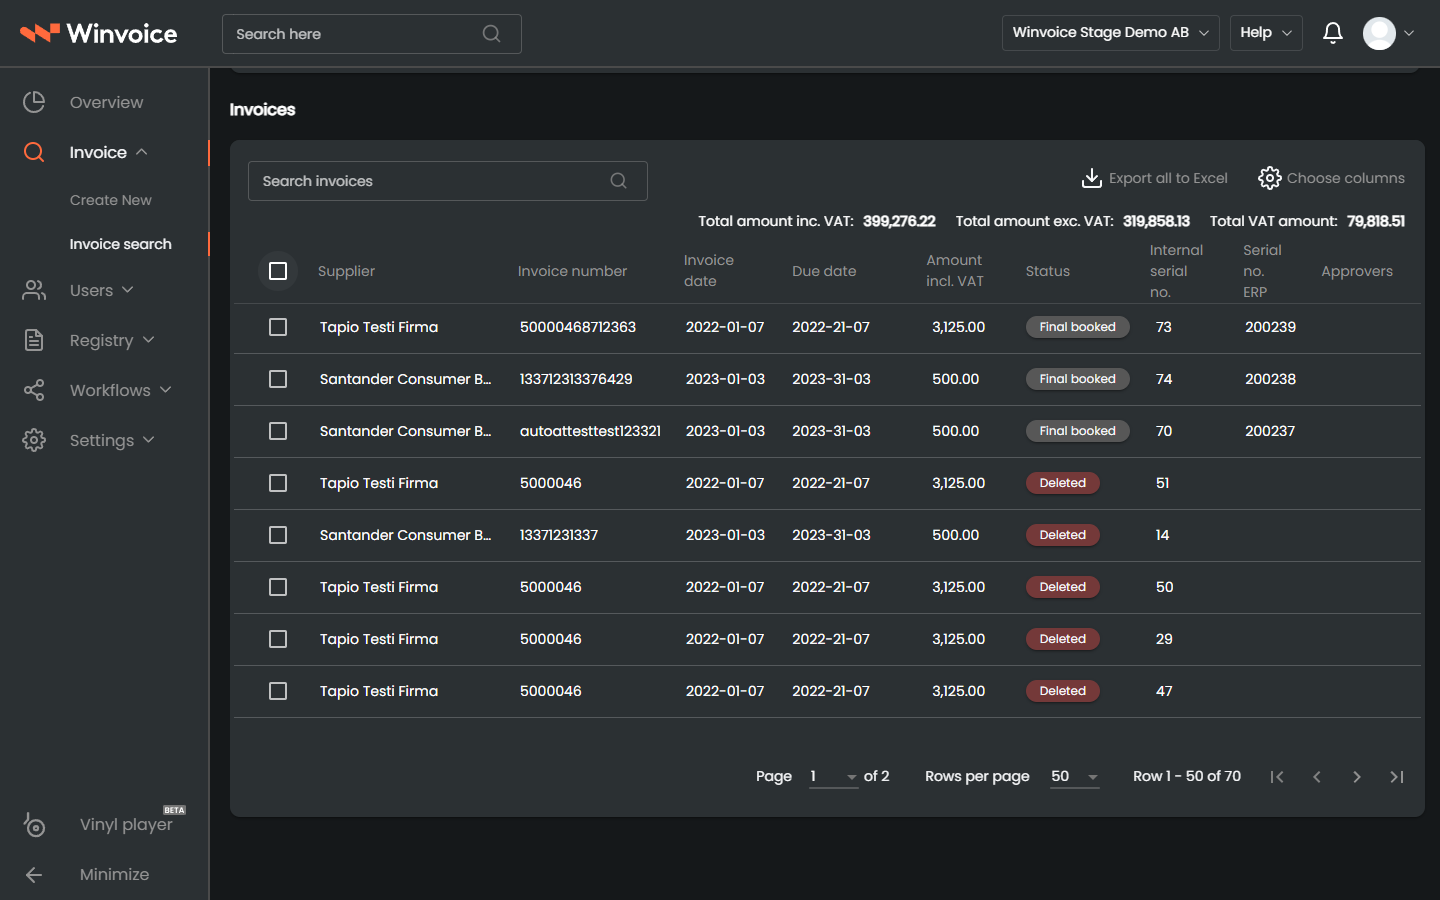This screenshot has height=900, width=1440.
Task: Open Winvoice Stage Demo AB company dropdown
Action: pyautogui.click(x=1110, y=33)
